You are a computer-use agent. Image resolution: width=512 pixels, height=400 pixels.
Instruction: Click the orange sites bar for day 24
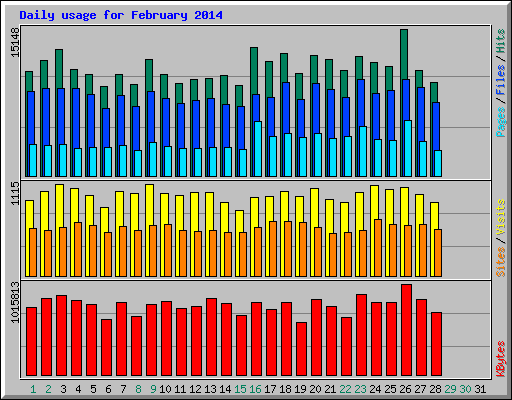click(x=378, y=248)
